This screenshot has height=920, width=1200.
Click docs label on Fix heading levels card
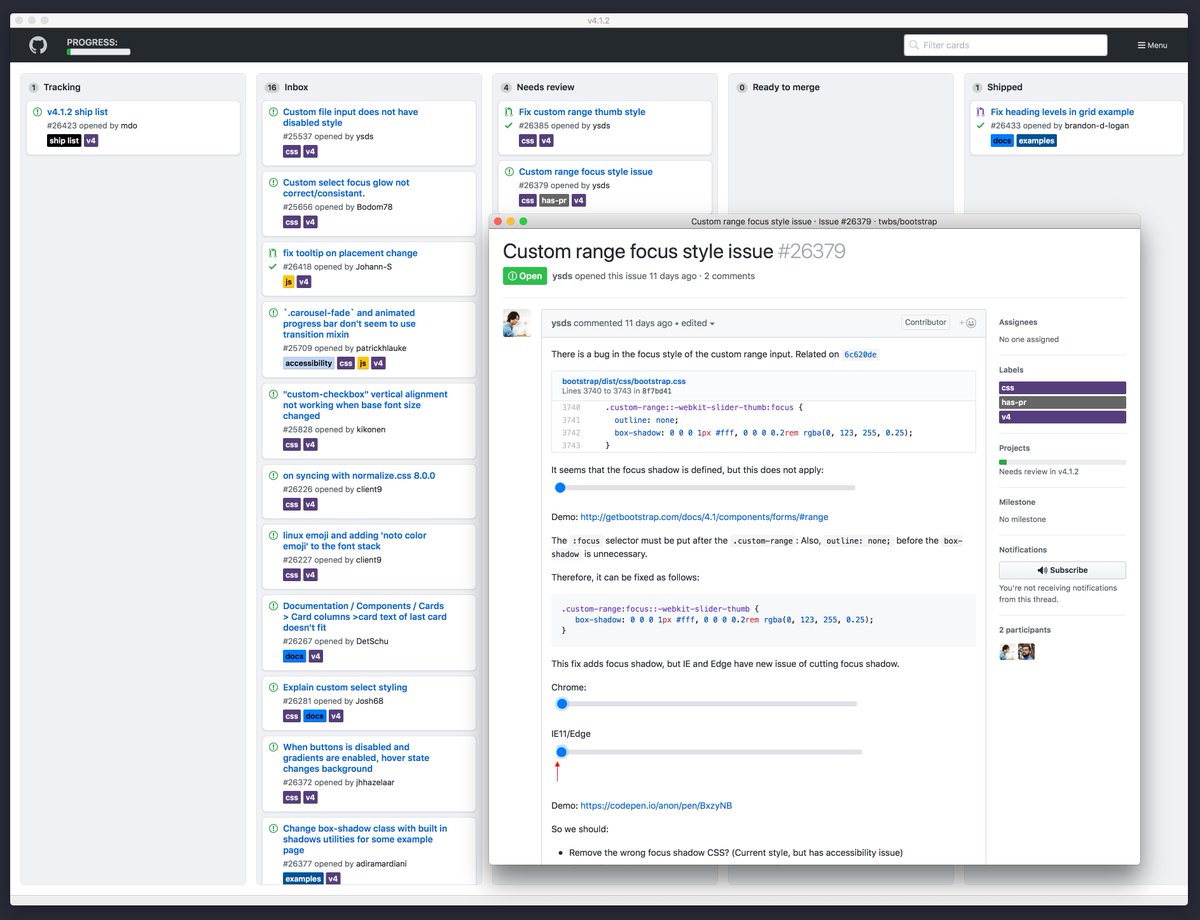1002,141
